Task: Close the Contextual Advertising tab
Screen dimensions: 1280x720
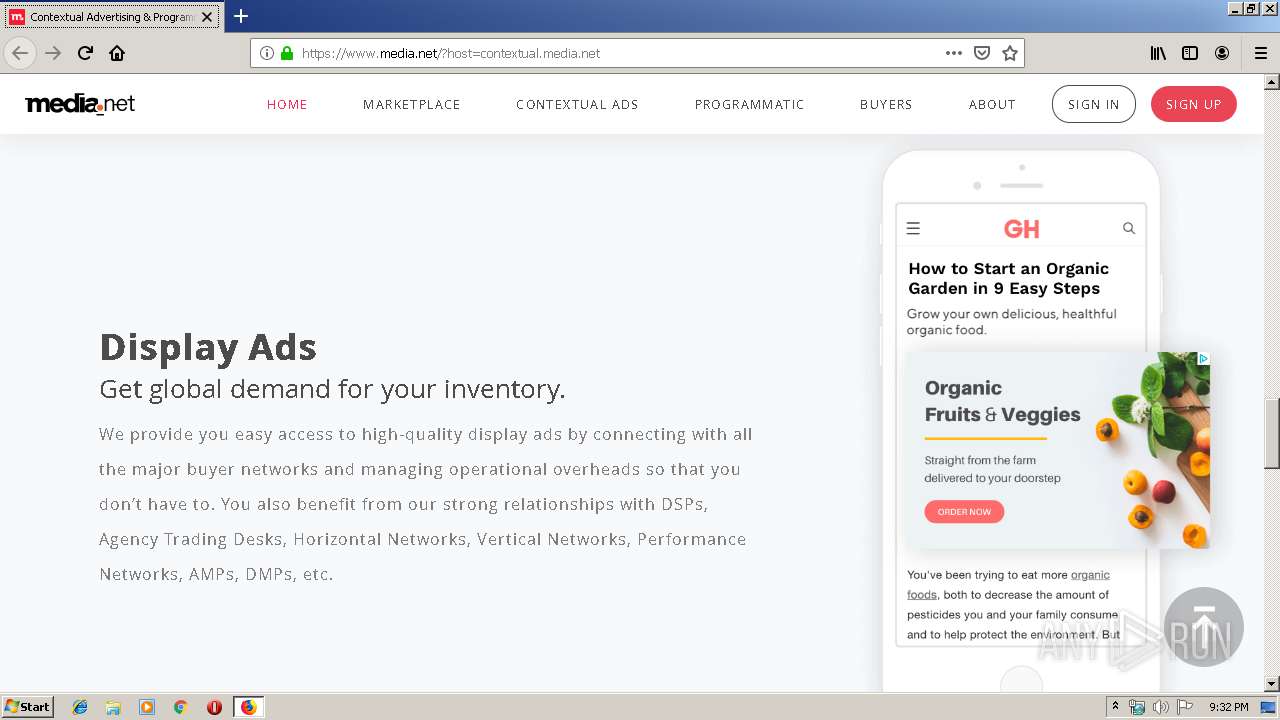Action: (207, 17)
